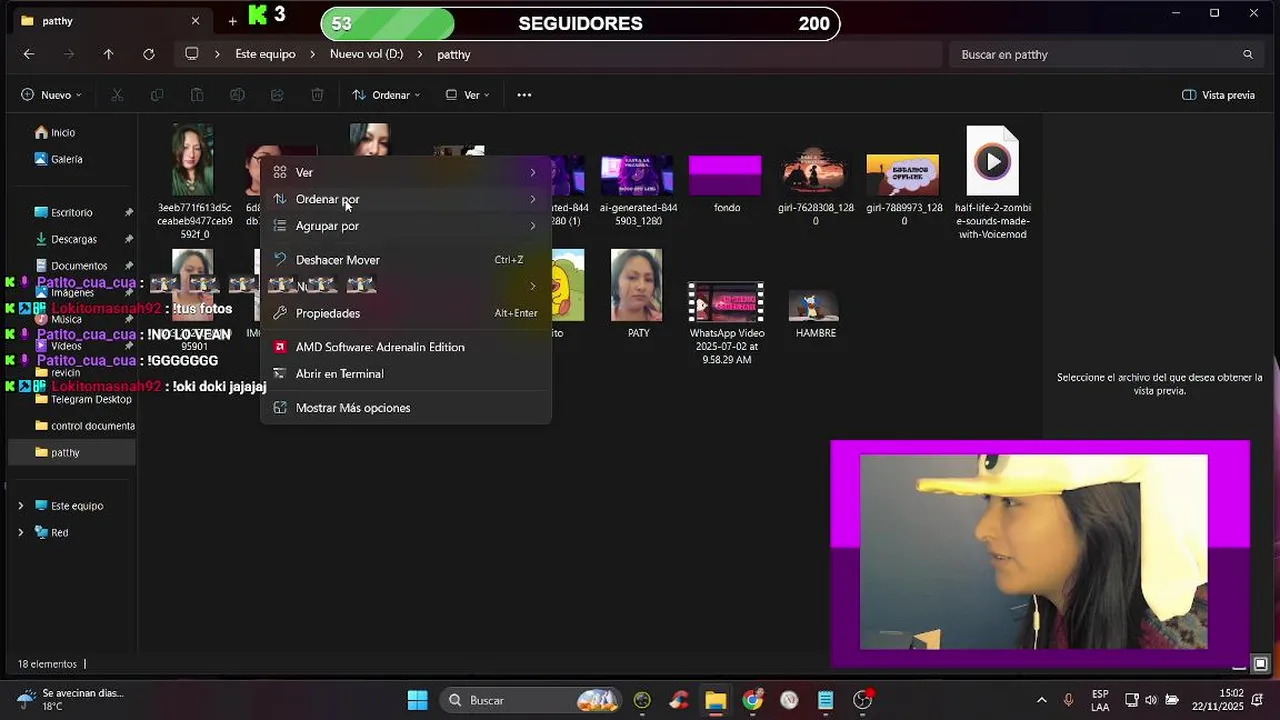Open Inicio in the sidebar
This screenshot has height=720, width=1280.
62,132
